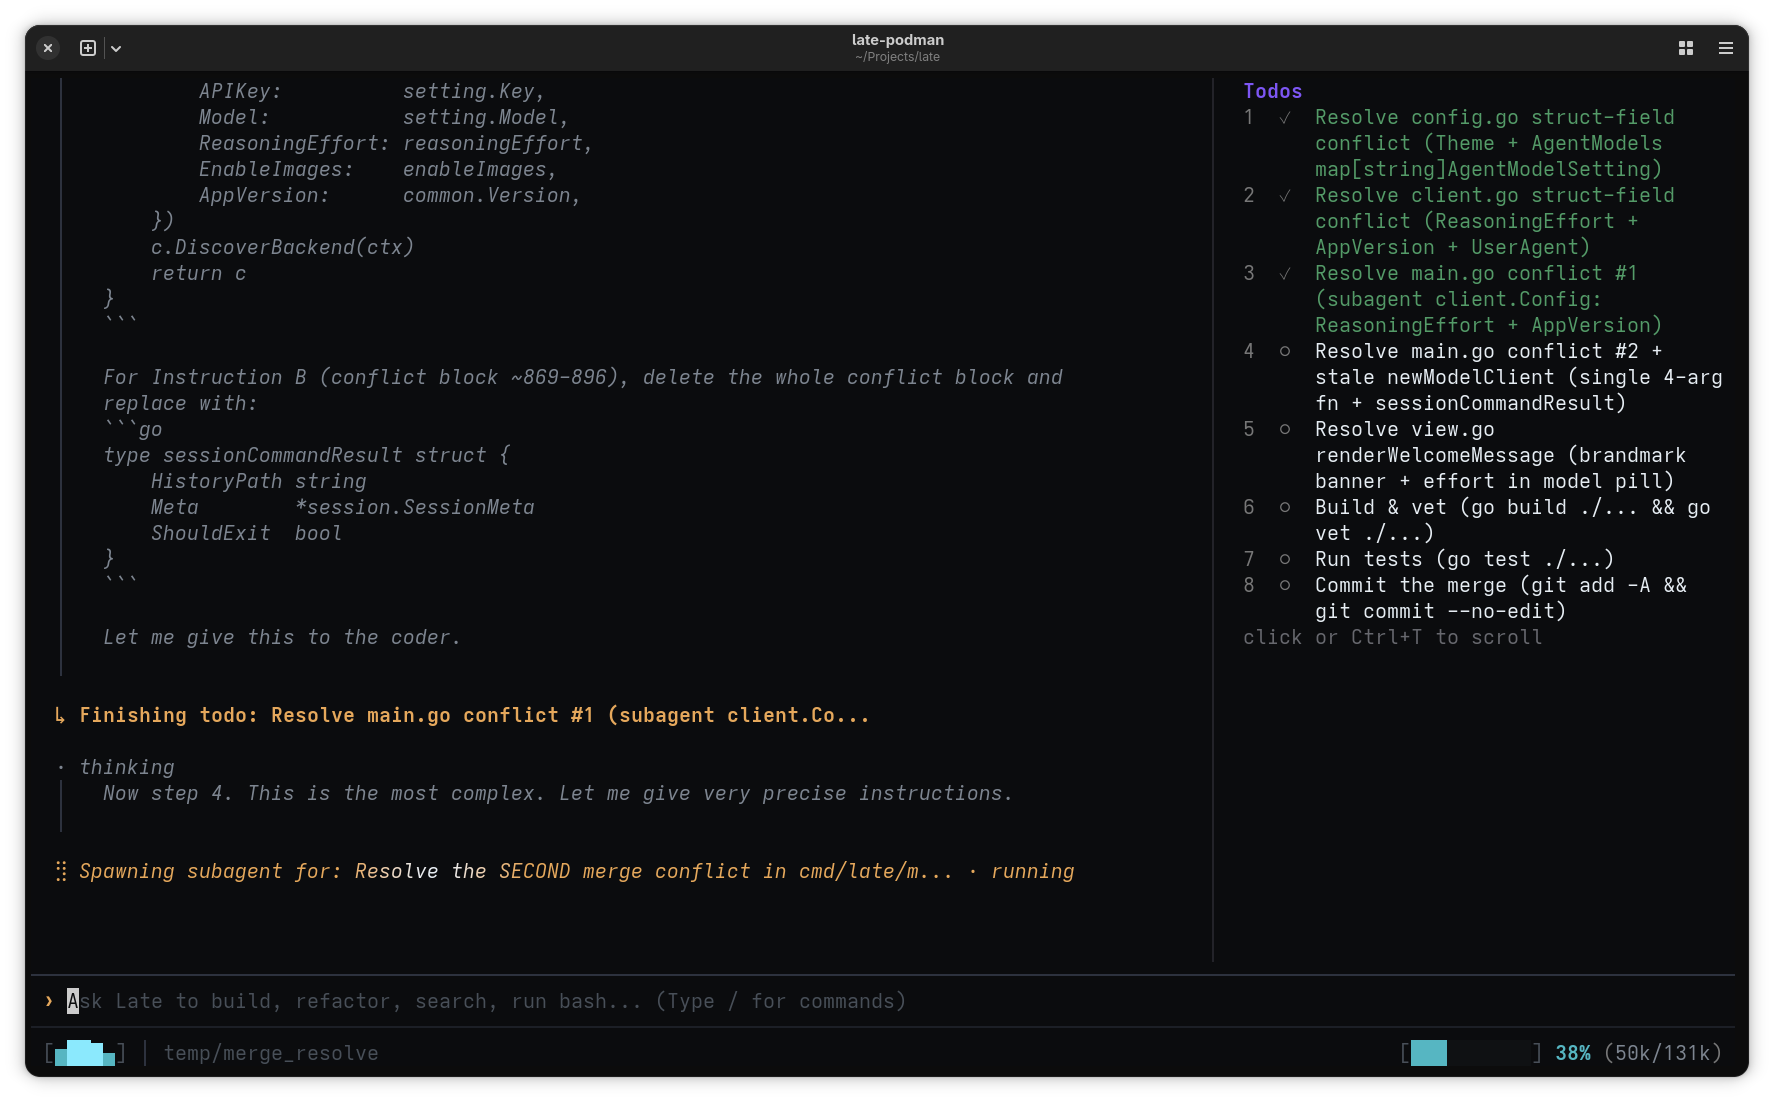Click the lower 'thinking' block label

(x=127, y=767)
